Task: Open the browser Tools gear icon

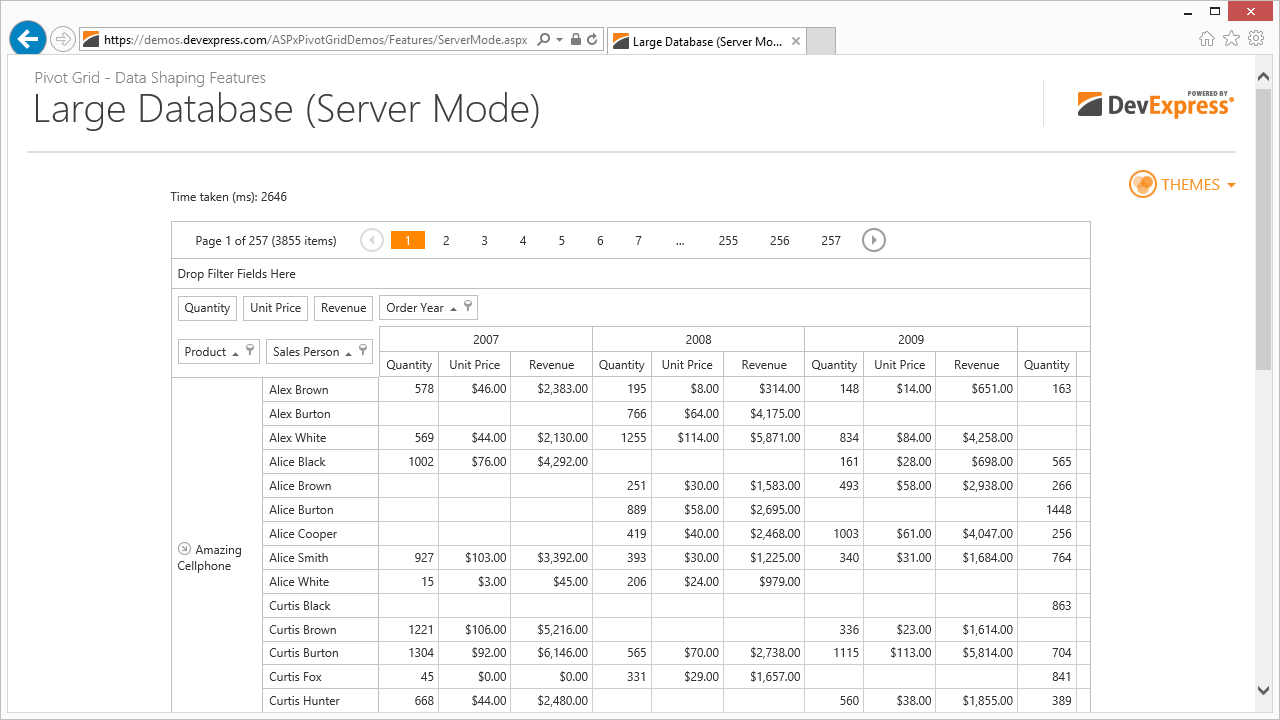Action: pos(1256,39)
